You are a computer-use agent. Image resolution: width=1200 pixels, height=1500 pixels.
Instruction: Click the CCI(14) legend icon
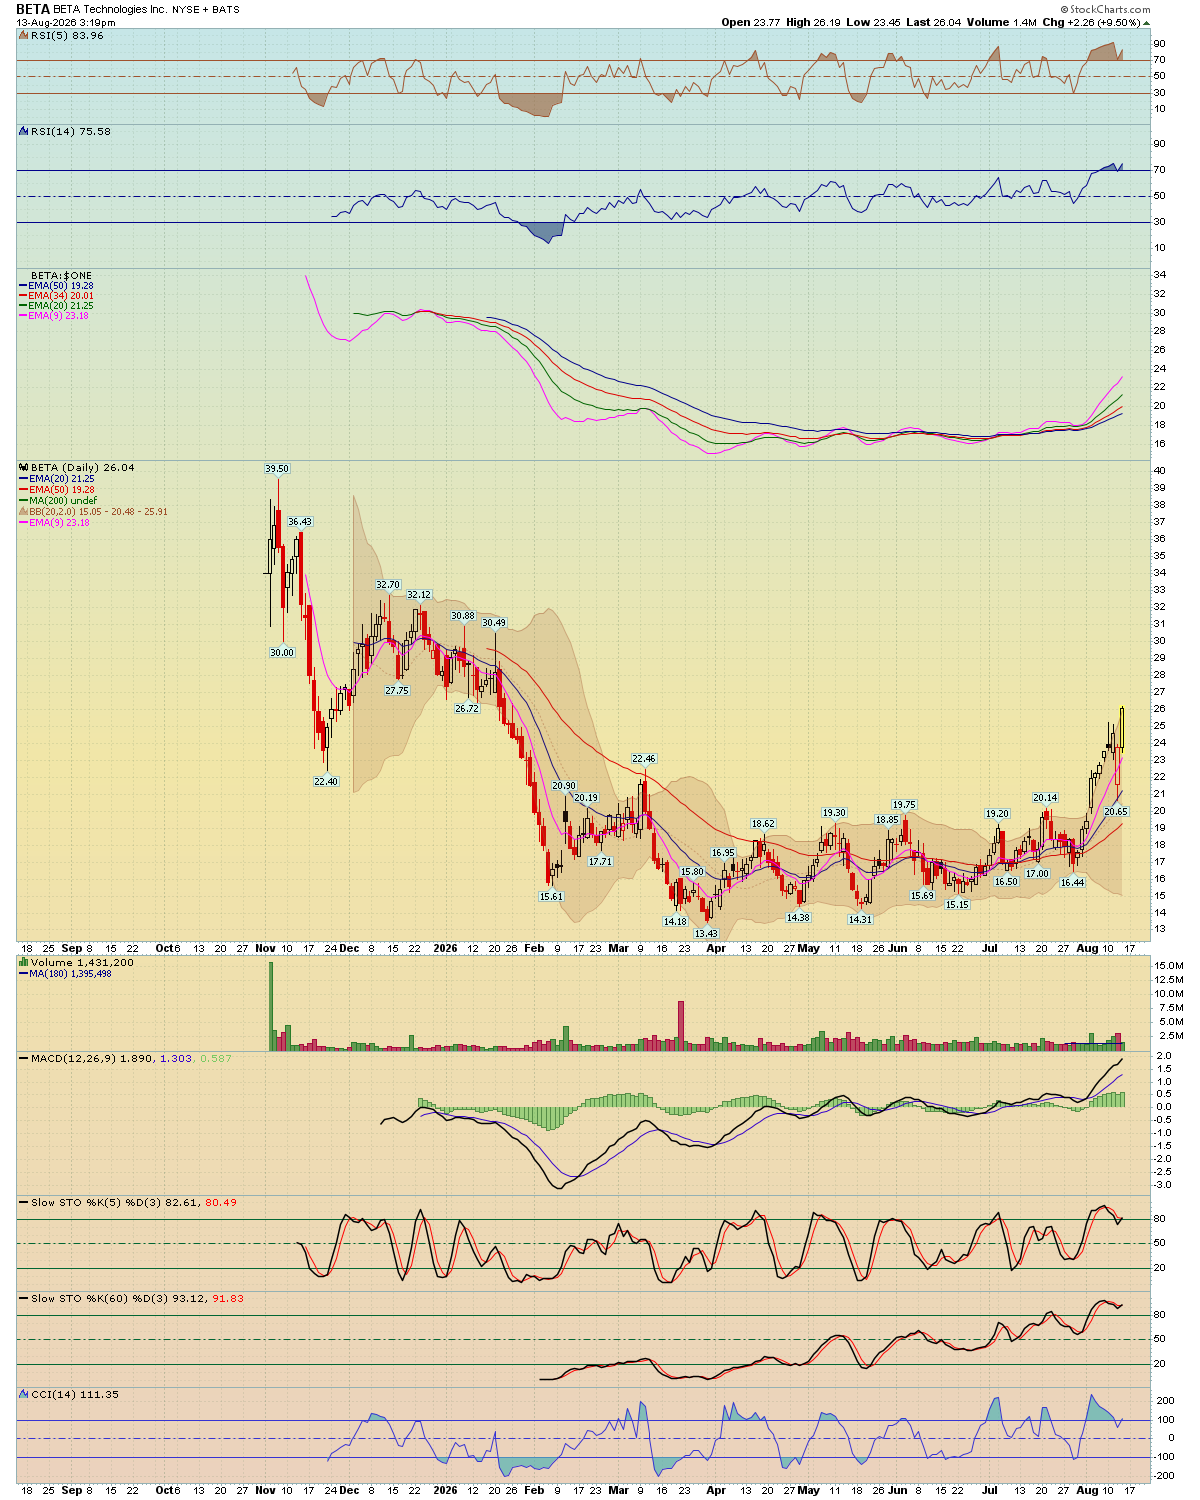(x=24, y=1394)
